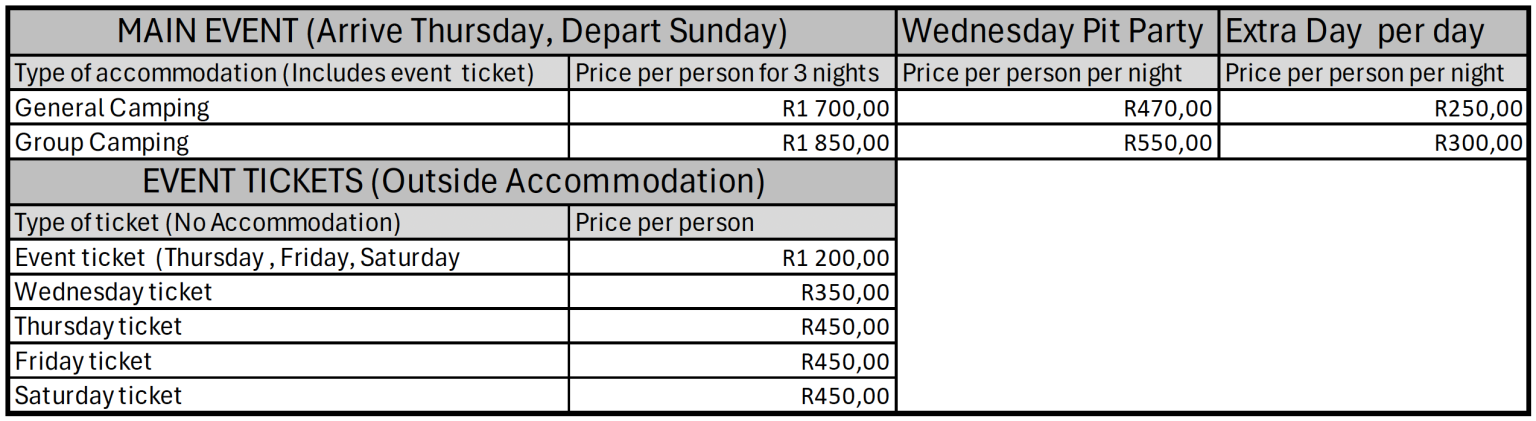Click the R1 850,00 price cell
This screenshot has width=1536, height=421.
836,143
